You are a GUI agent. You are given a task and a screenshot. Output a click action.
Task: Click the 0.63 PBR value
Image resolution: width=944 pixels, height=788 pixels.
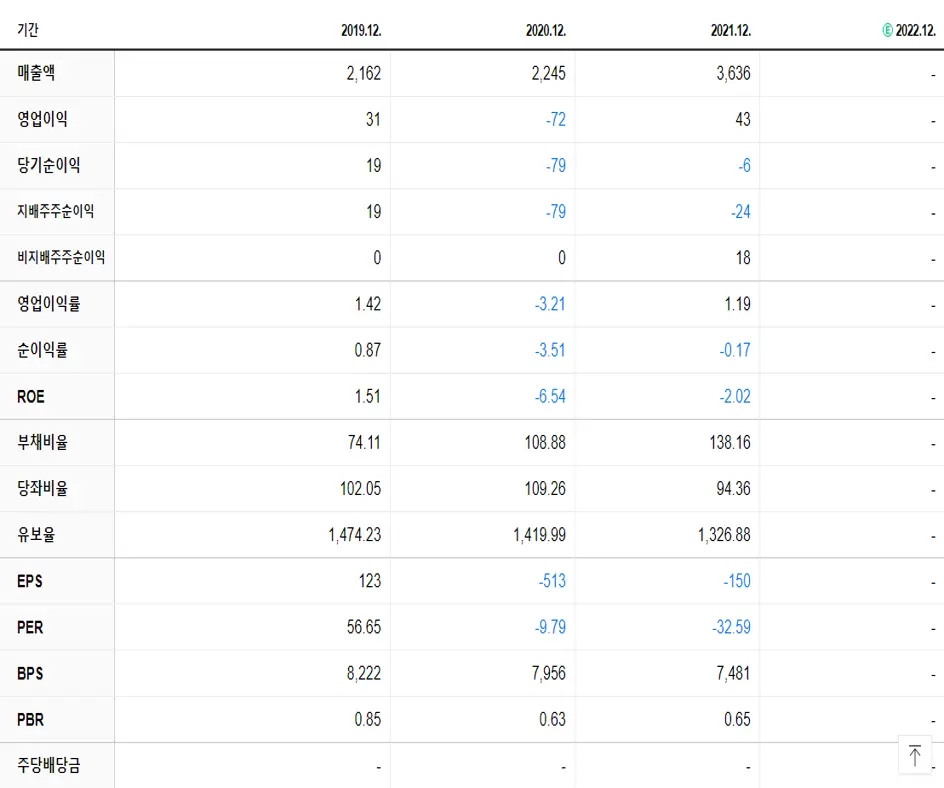[553, 719]
